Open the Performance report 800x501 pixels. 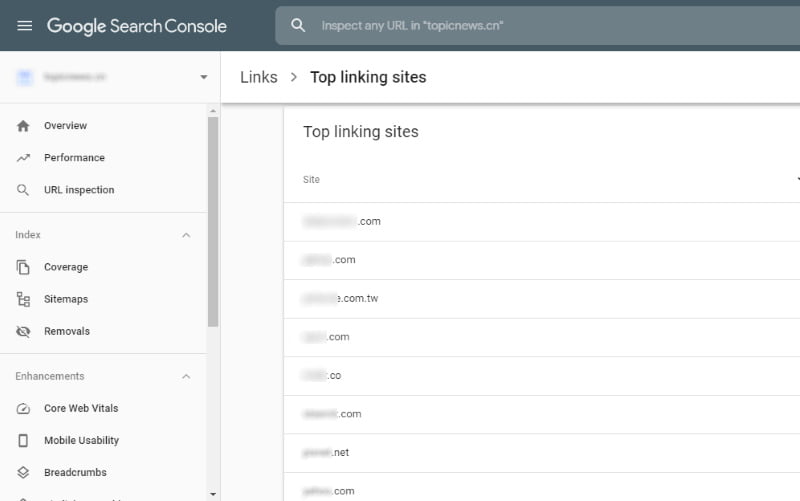pyautogui.click(x=74, y=158)
